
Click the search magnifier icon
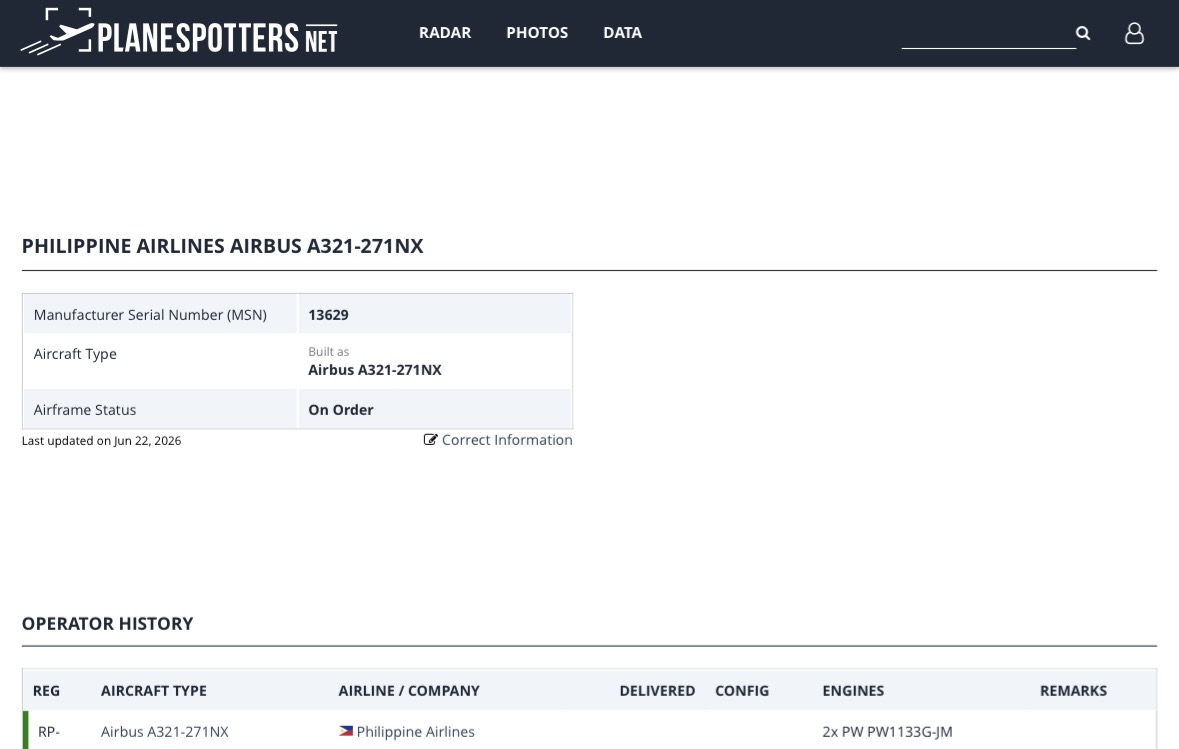1083,33
